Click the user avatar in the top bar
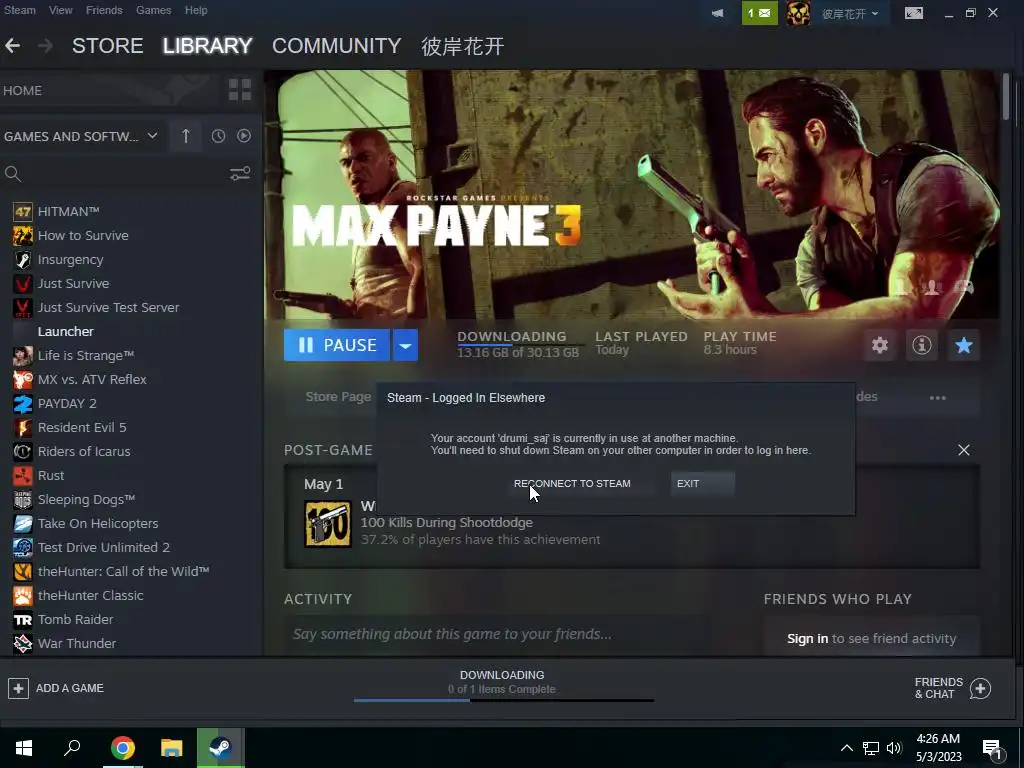Screen dimensions: 1024x768 click(798, 13)
